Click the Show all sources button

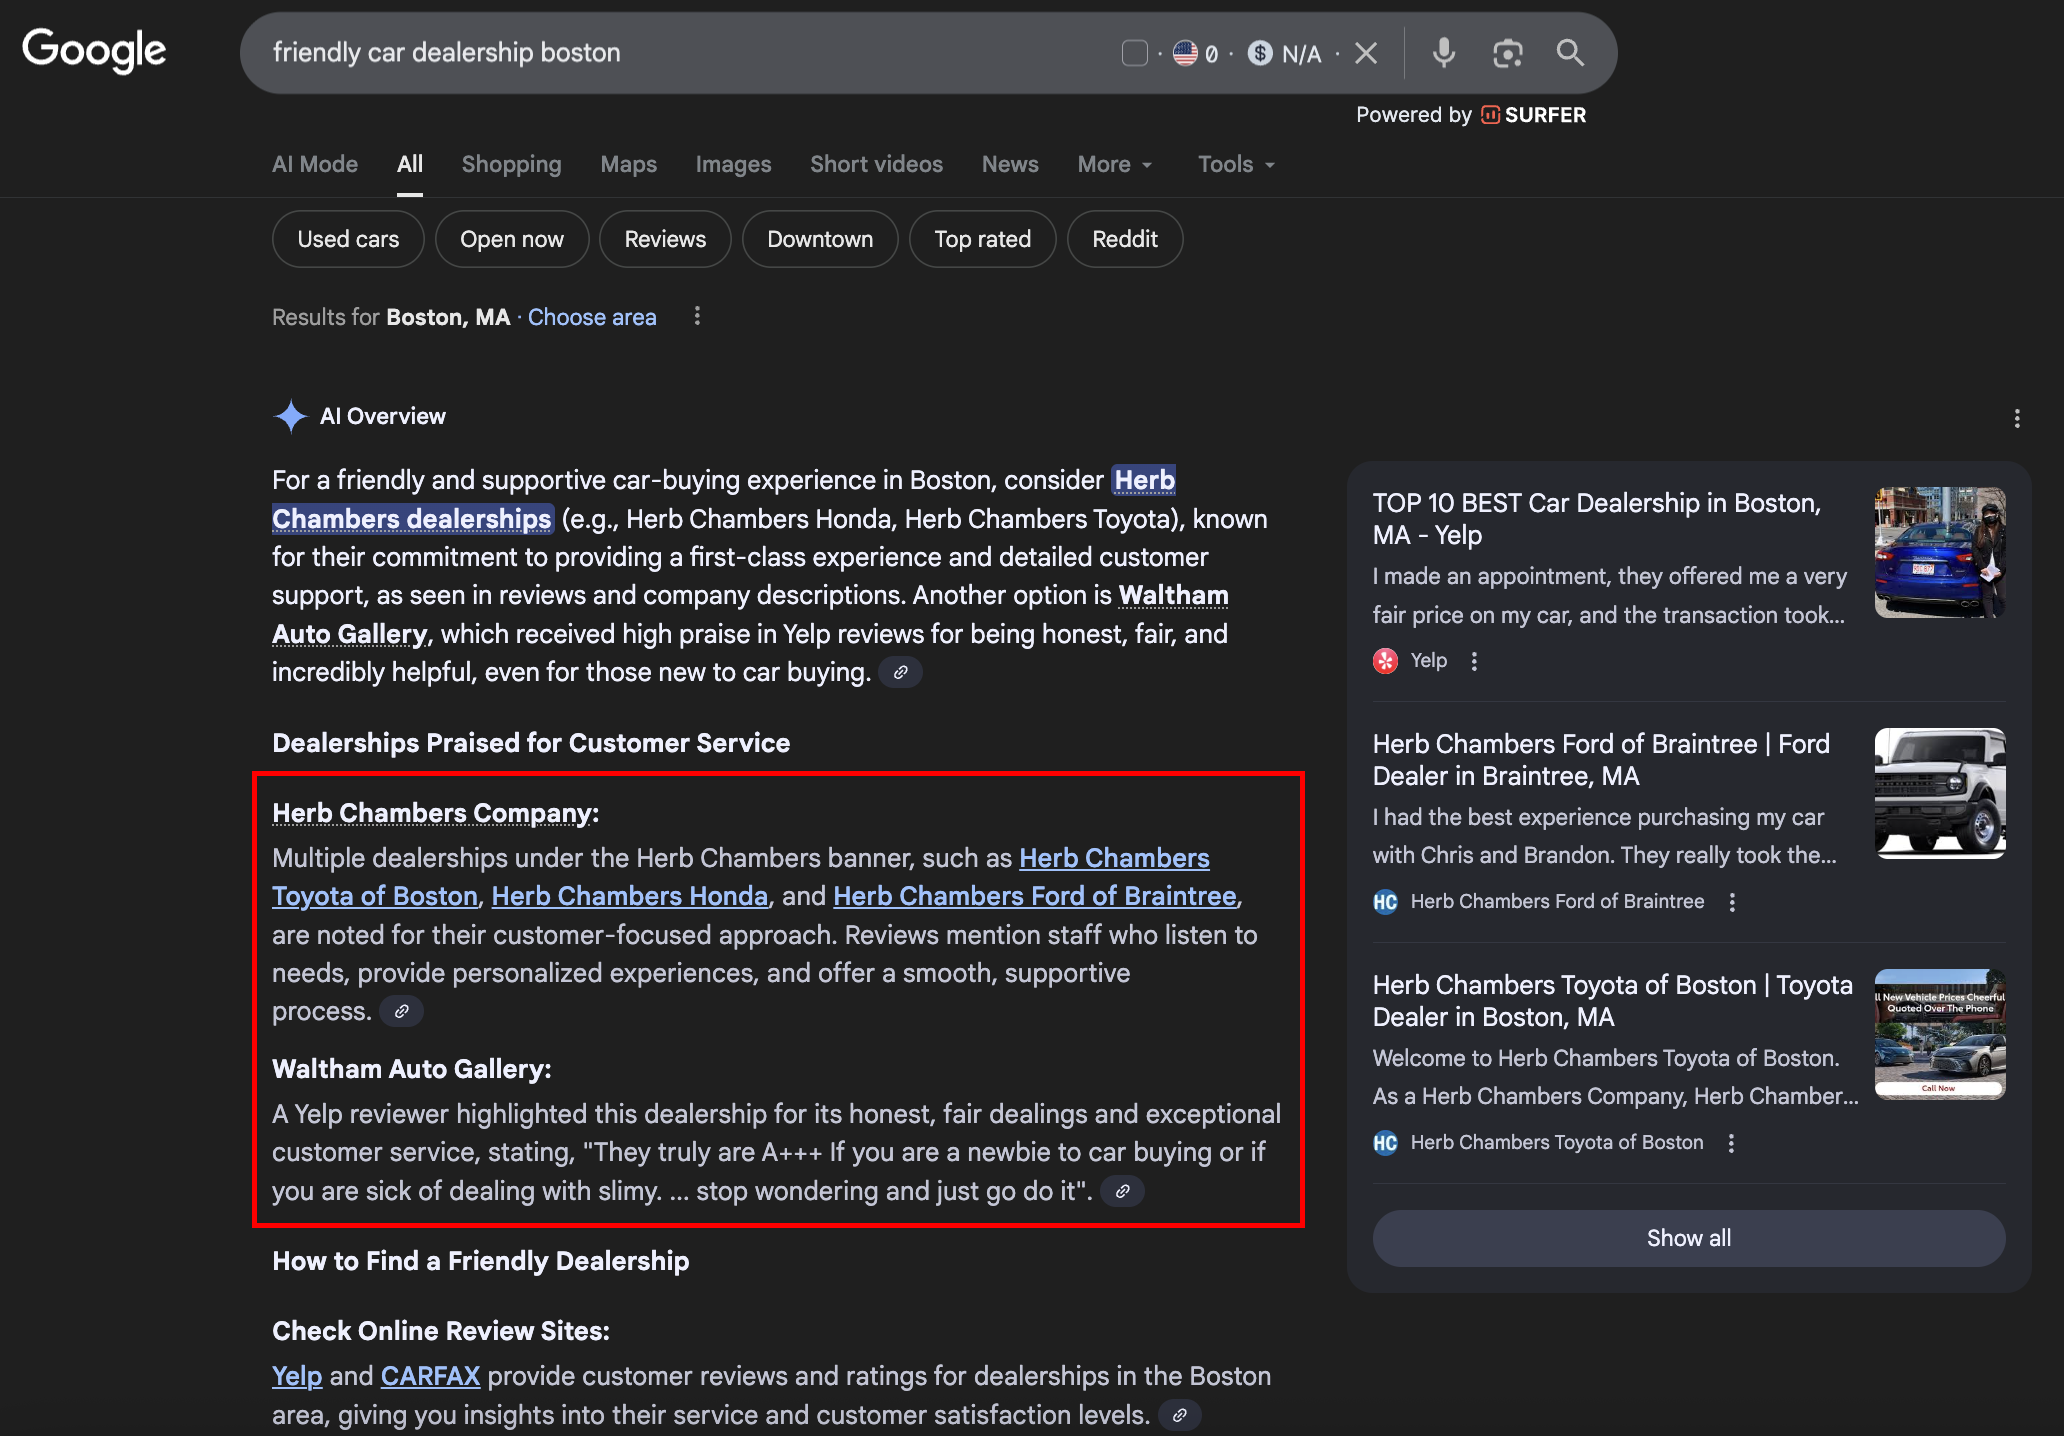point(1689,1238)
